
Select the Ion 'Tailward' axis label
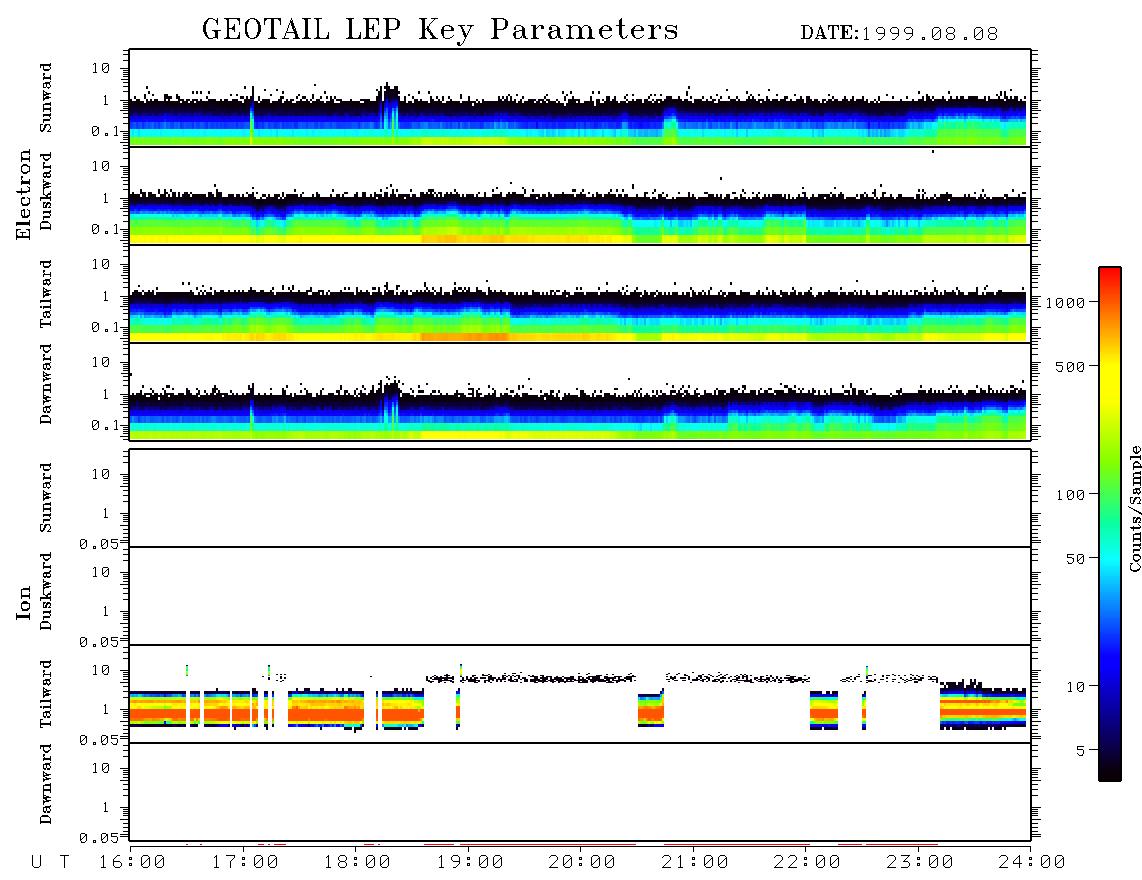pos(46,694)
